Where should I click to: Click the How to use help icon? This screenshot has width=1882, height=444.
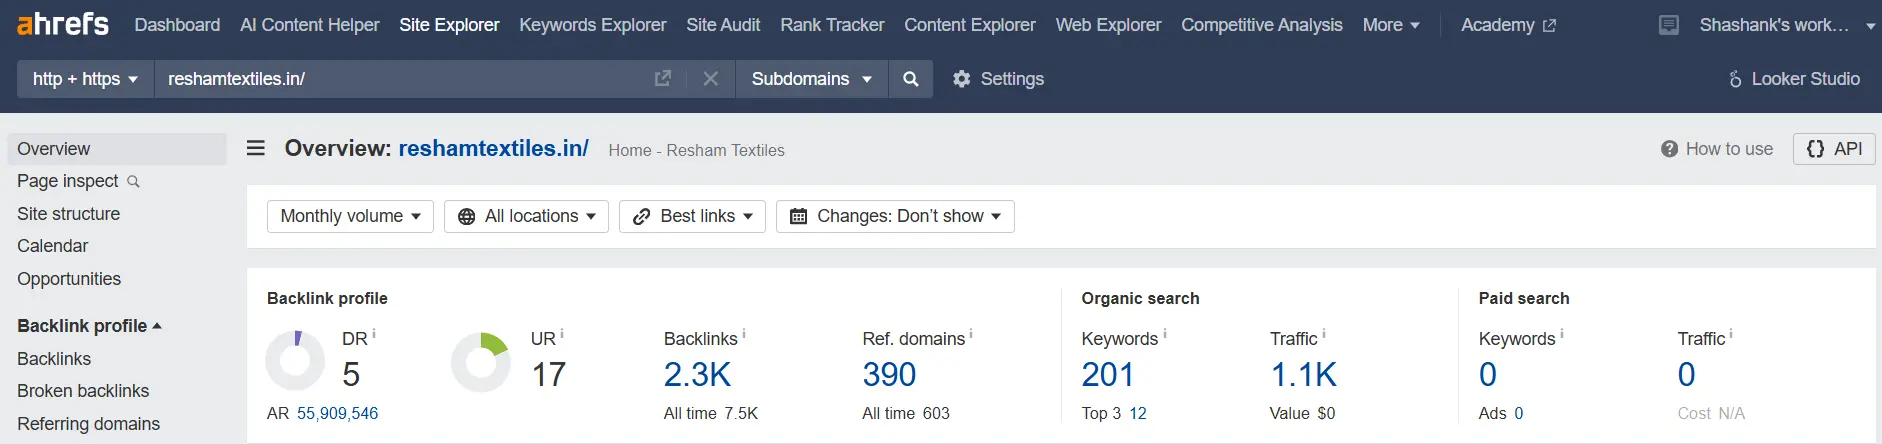pos(1669,149)
